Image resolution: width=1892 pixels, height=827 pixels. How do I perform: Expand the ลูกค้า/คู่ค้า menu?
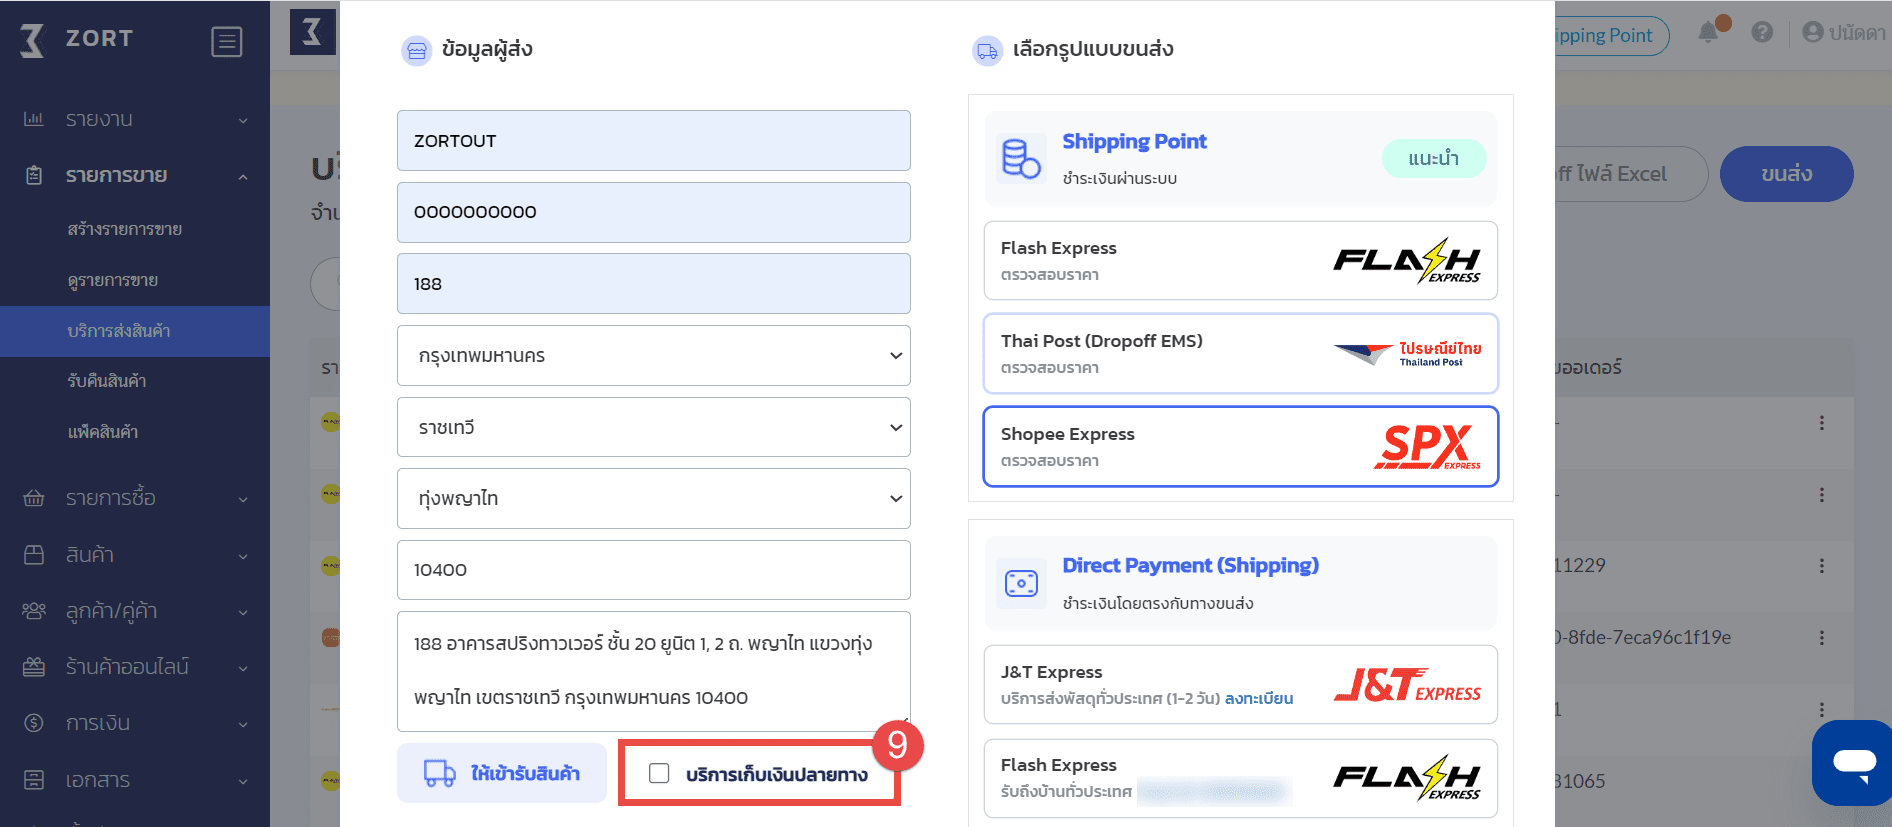click(135, 610)
